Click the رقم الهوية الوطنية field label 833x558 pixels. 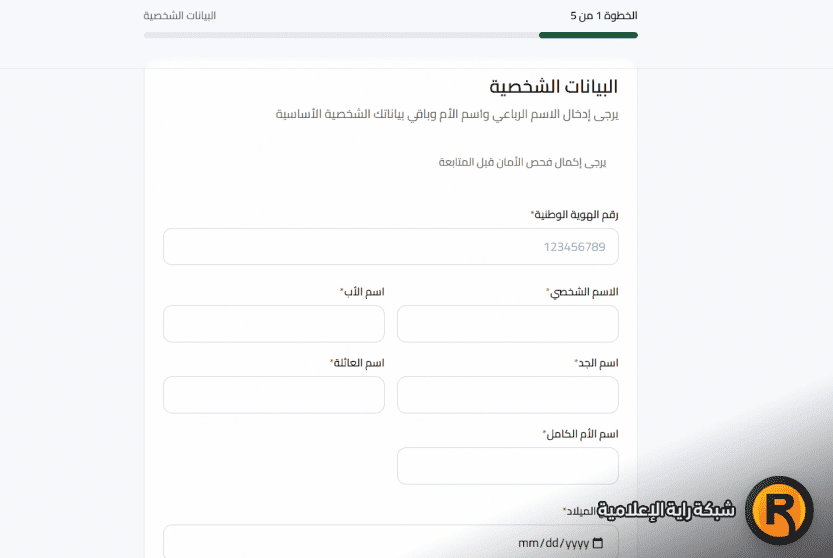click(x=575, y=215)
